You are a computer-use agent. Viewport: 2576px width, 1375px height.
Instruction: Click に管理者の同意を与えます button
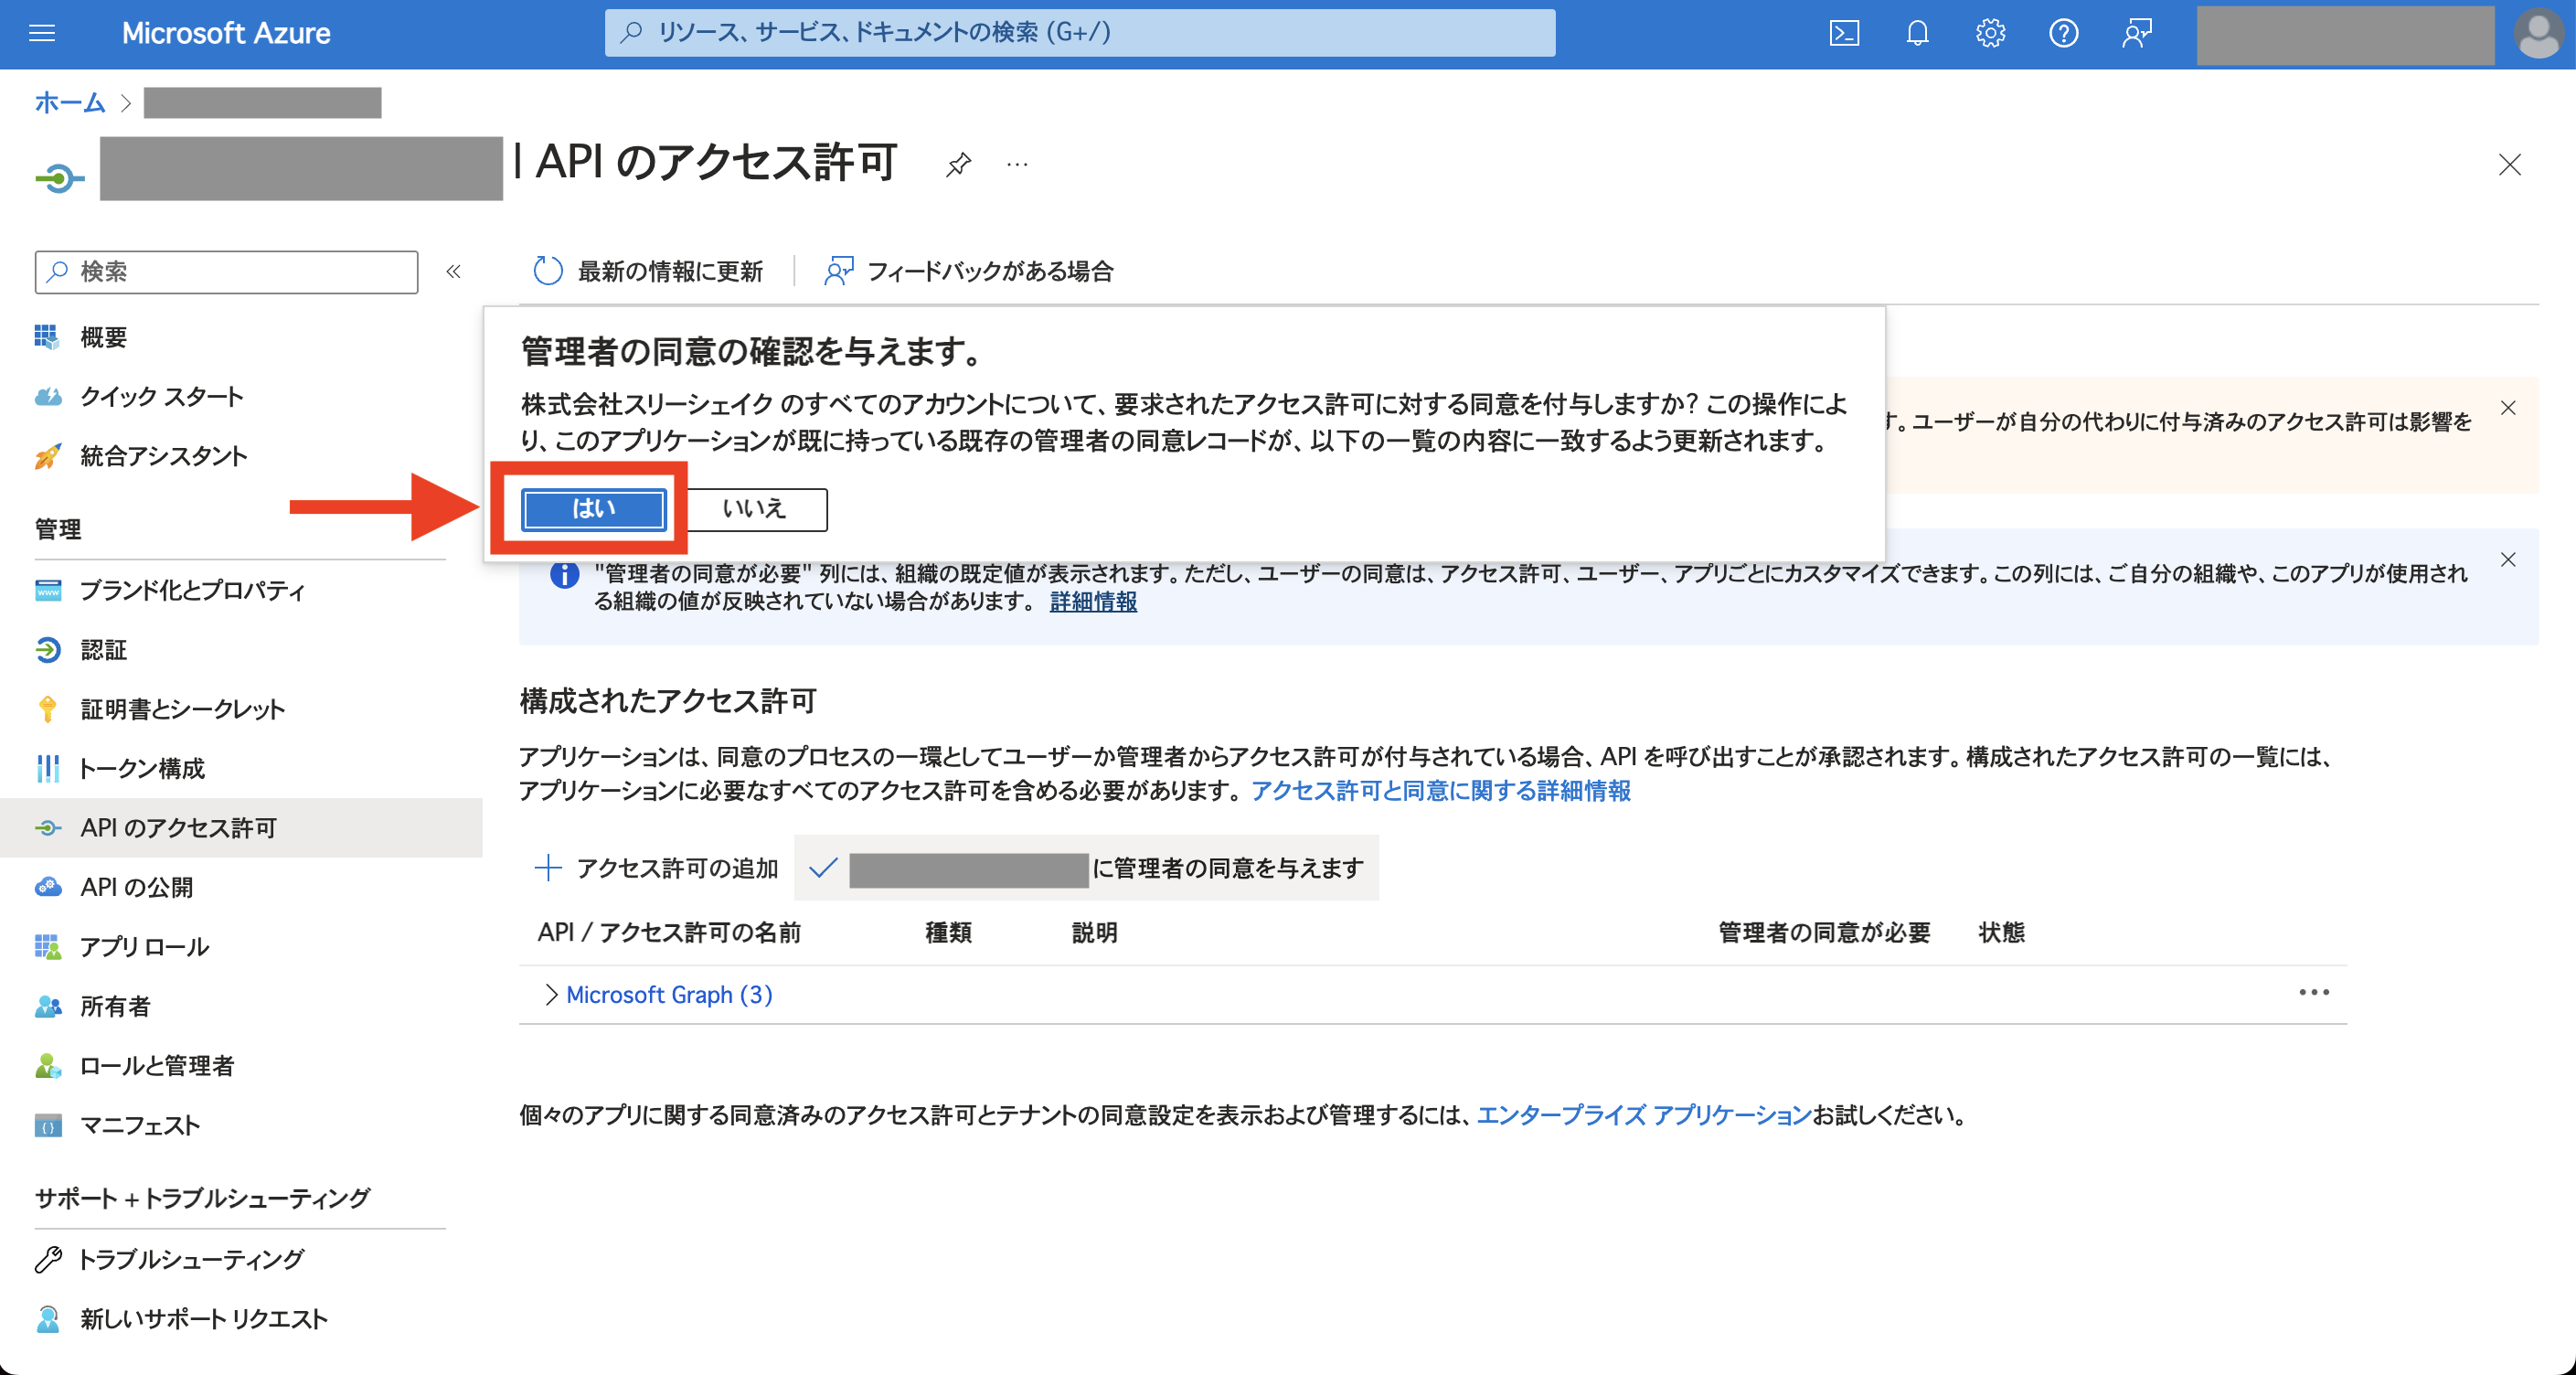(1087, 868)
